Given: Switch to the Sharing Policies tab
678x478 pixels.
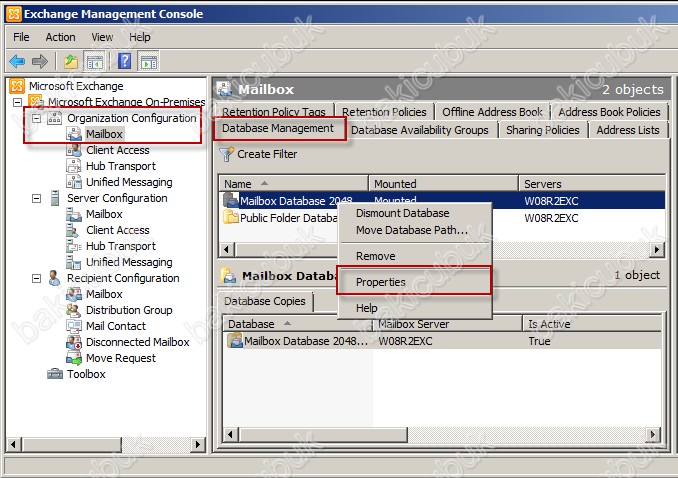Looking at the screenshot, I should (542, 130).
